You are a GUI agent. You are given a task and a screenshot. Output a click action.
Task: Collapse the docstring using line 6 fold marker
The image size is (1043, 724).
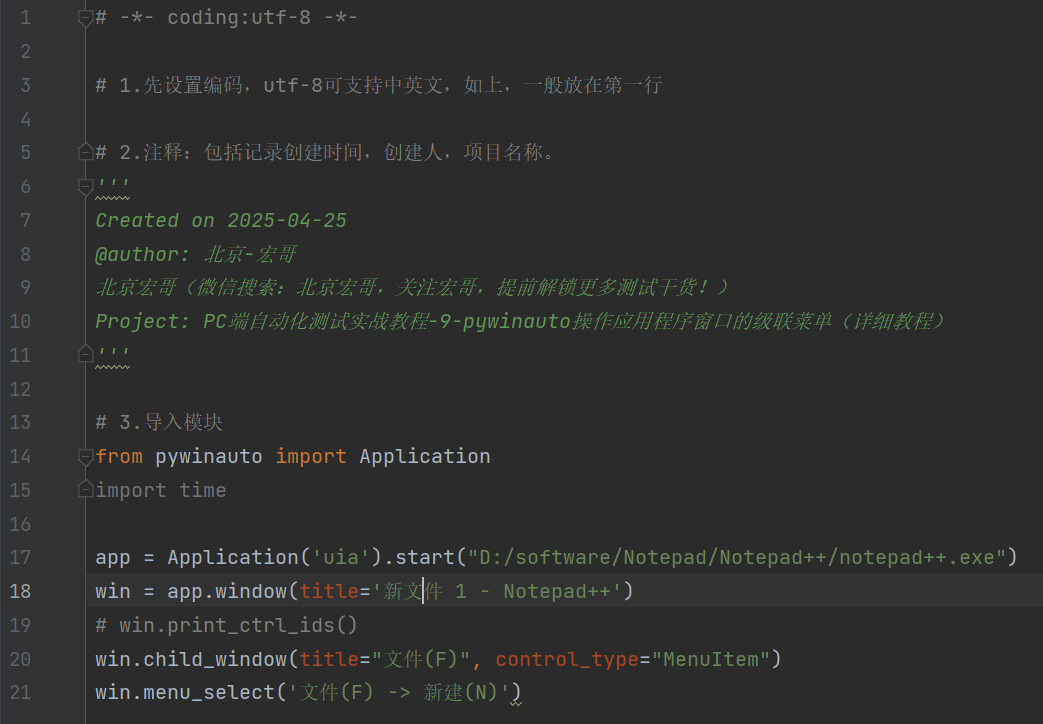coord(86,186)
